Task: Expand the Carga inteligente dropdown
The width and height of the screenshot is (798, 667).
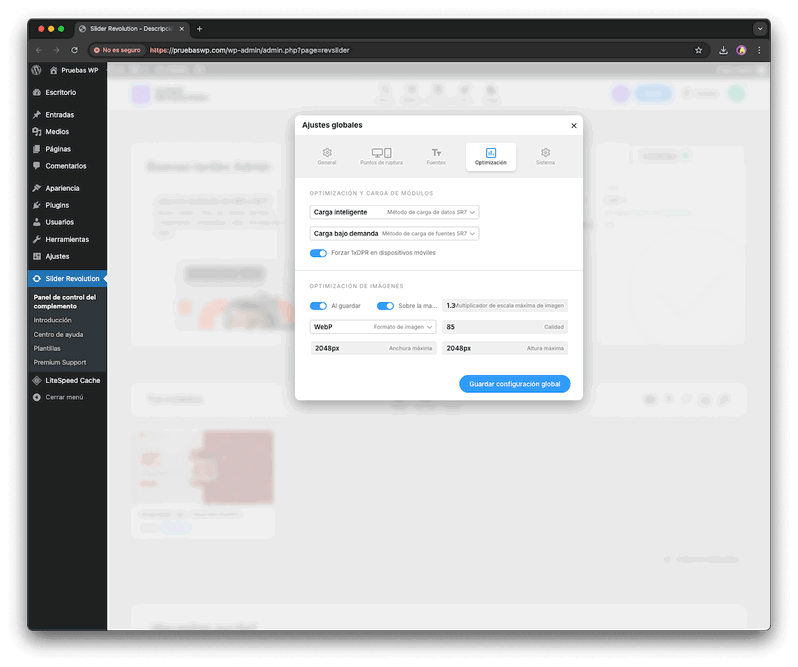Action: pos(394,212)
